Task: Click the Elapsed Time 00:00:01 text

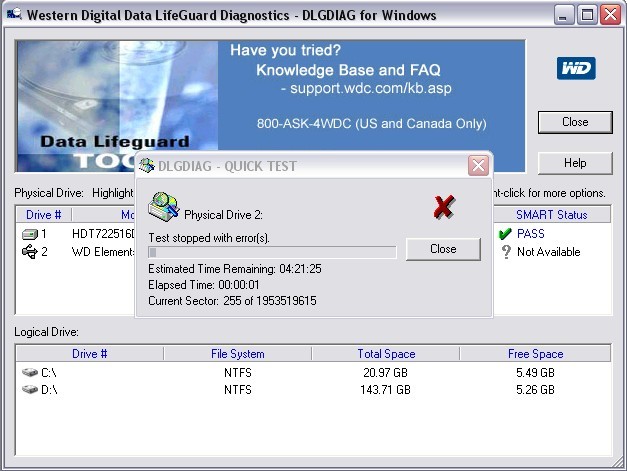Action: pos(204,285)
